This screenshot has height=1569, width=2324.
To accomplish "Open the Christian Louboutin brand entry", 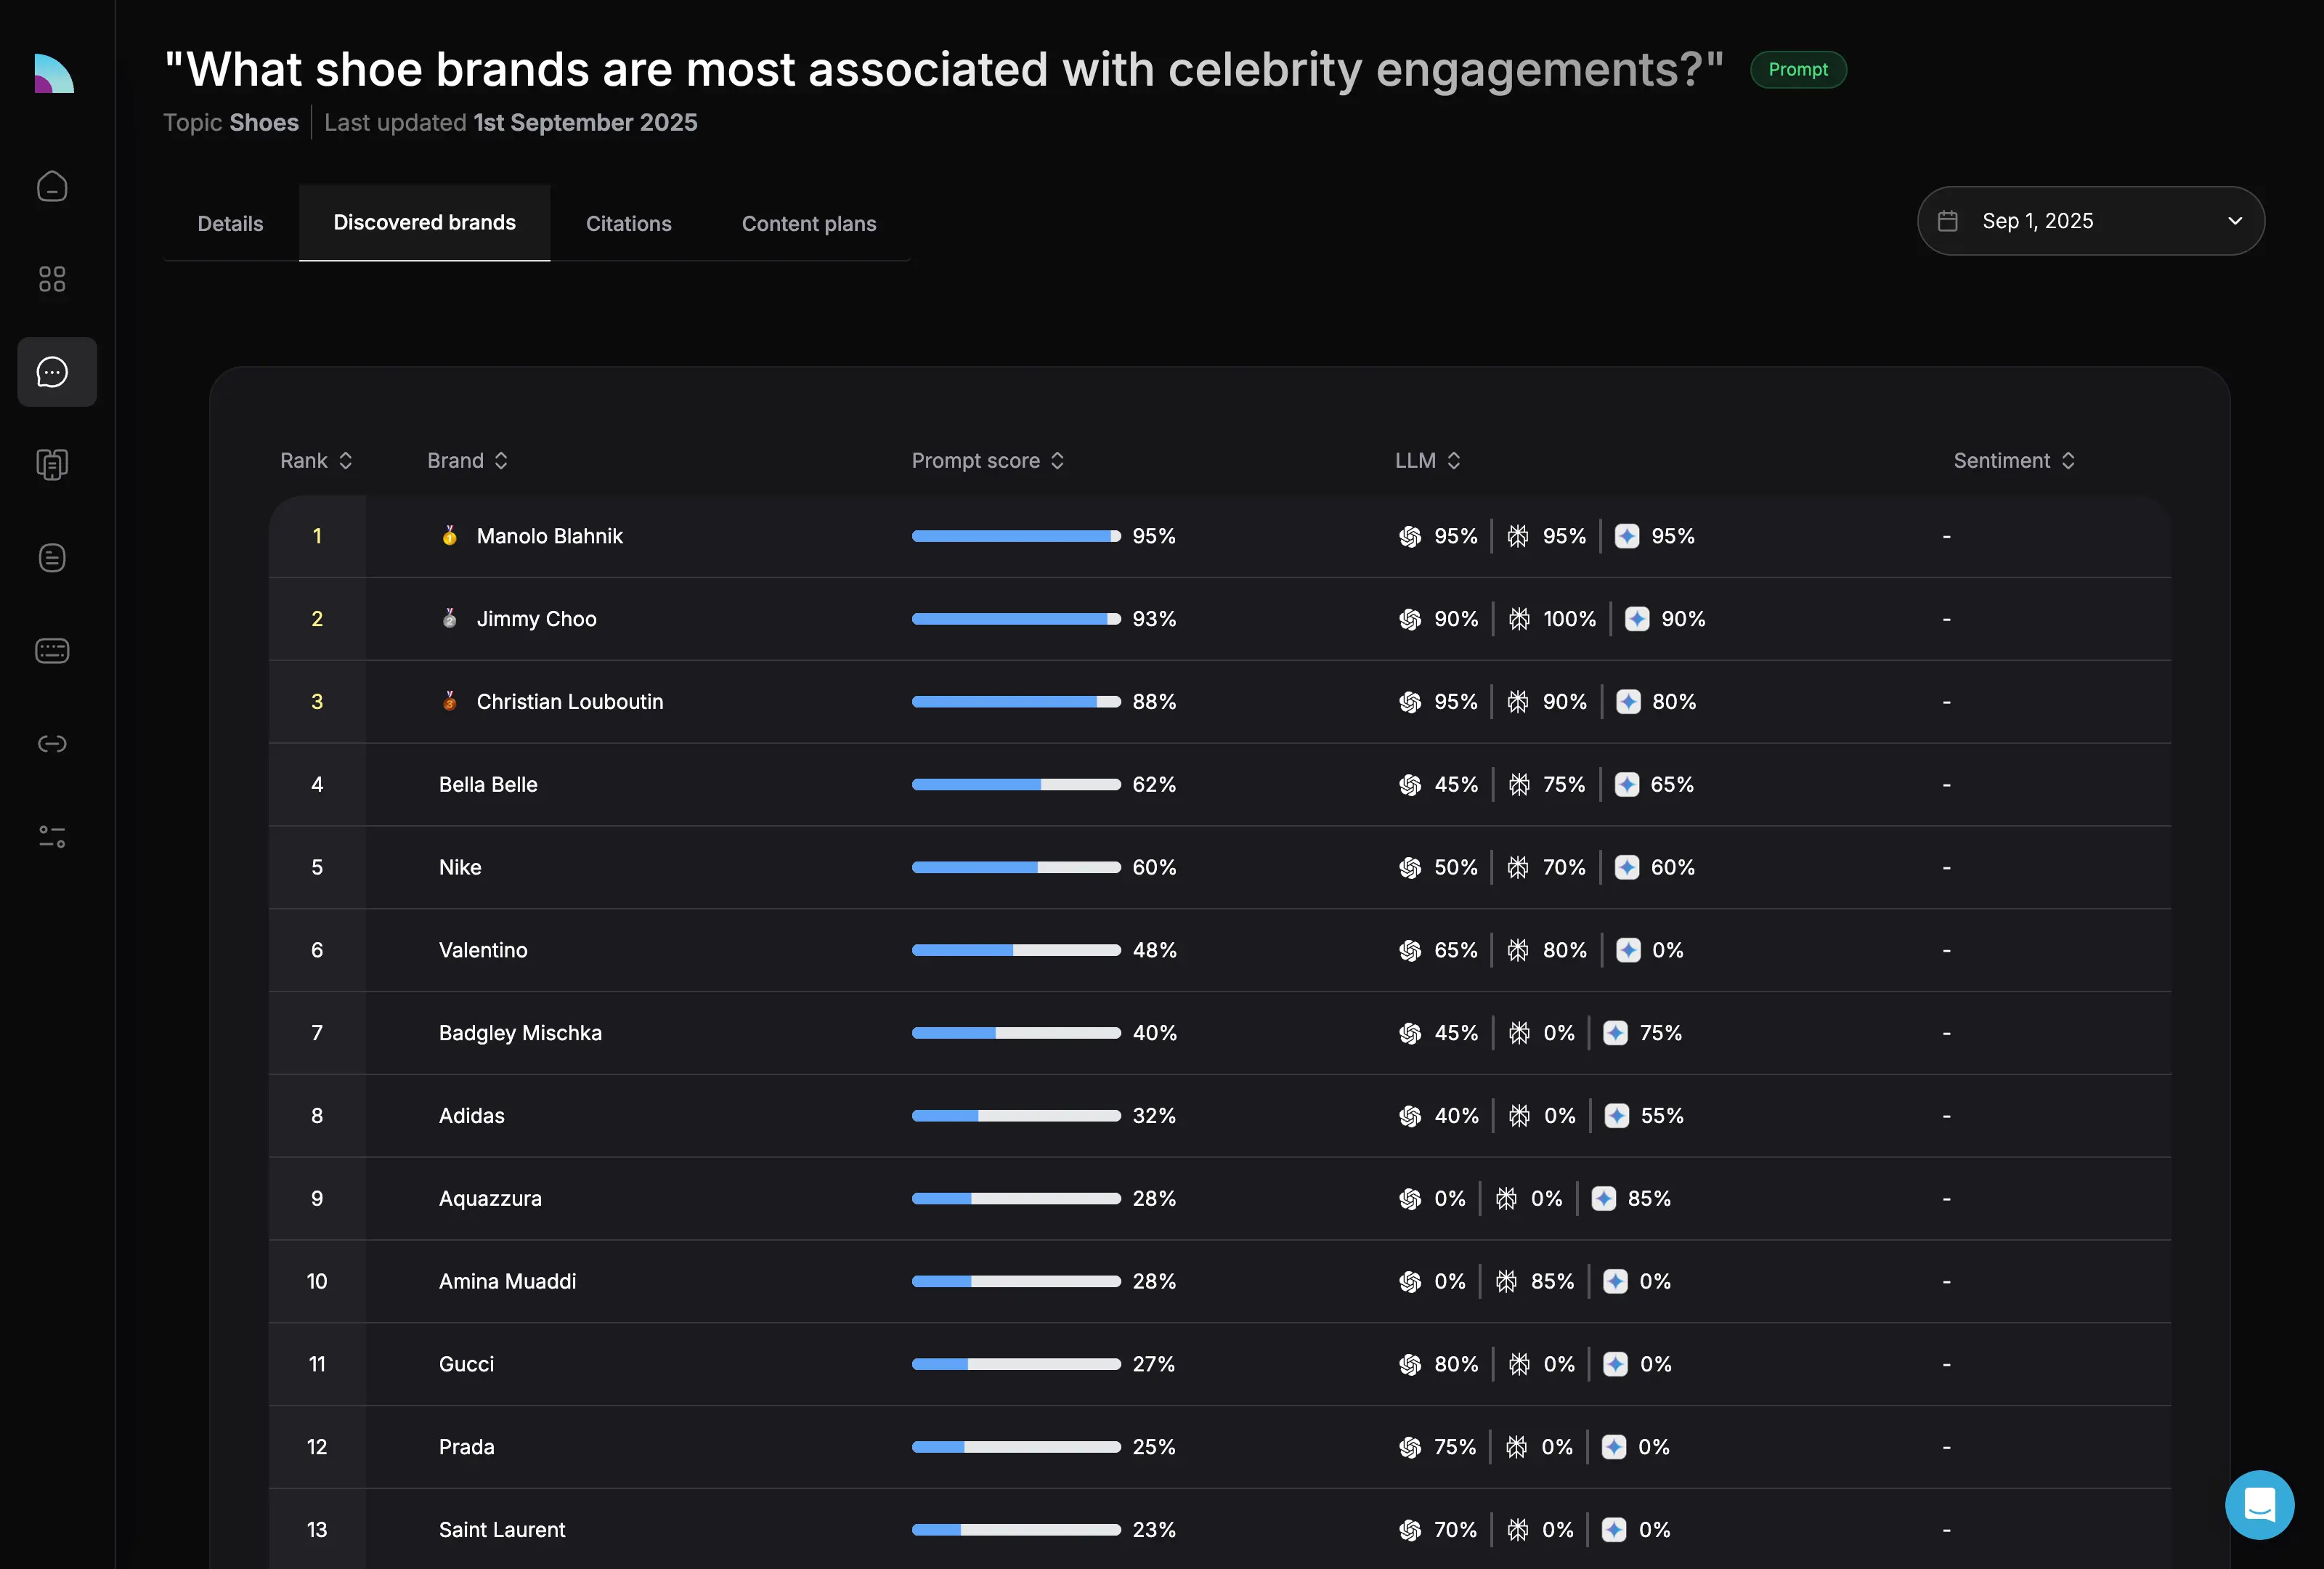I will [570, 702].
